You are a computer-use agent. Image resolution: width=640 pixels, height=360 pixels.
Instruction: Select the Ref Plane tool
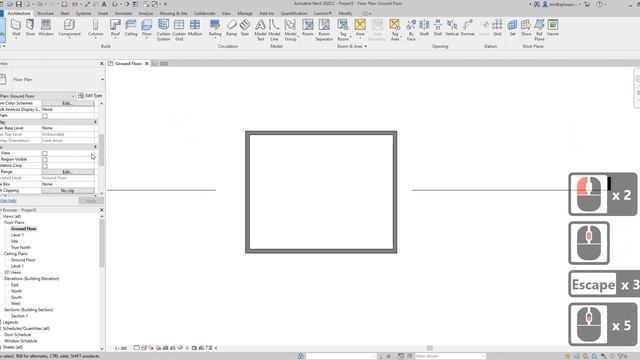539,30
